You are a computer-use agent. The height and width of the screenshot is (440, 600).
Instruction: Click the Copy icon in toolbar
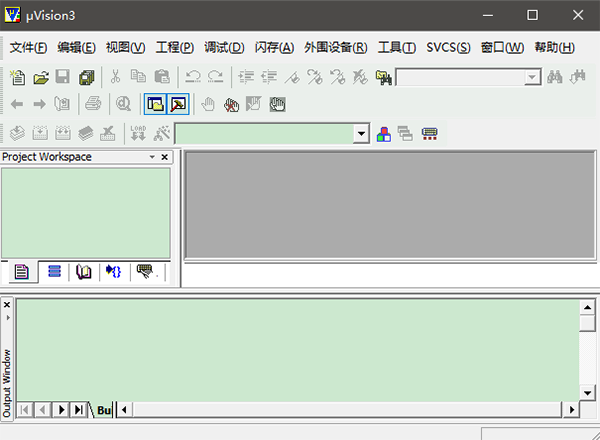(x=138, y=77)
